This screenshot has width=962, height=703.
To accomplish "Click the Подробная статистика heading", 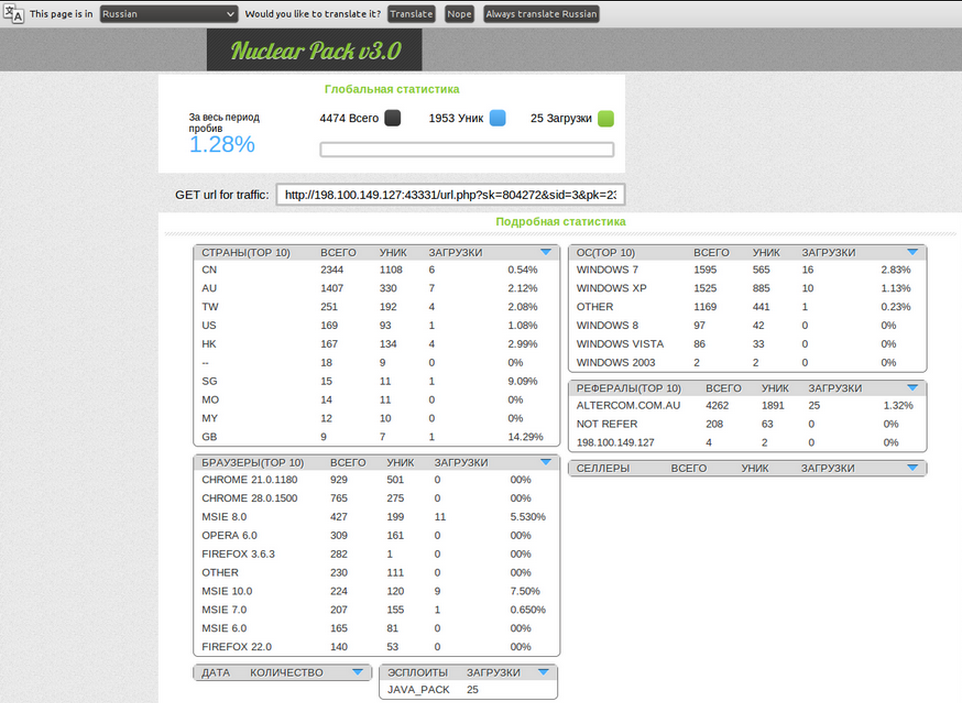I will coord(560,222).
